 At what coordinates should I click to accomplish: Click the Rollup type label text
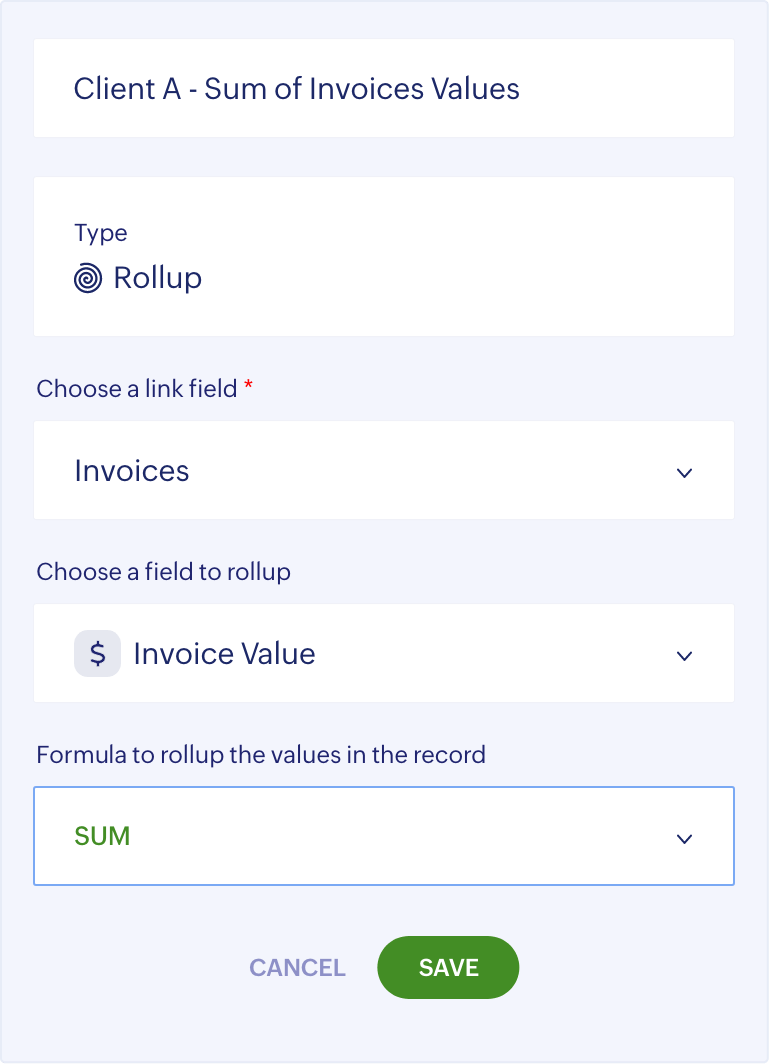coord(159,278)
